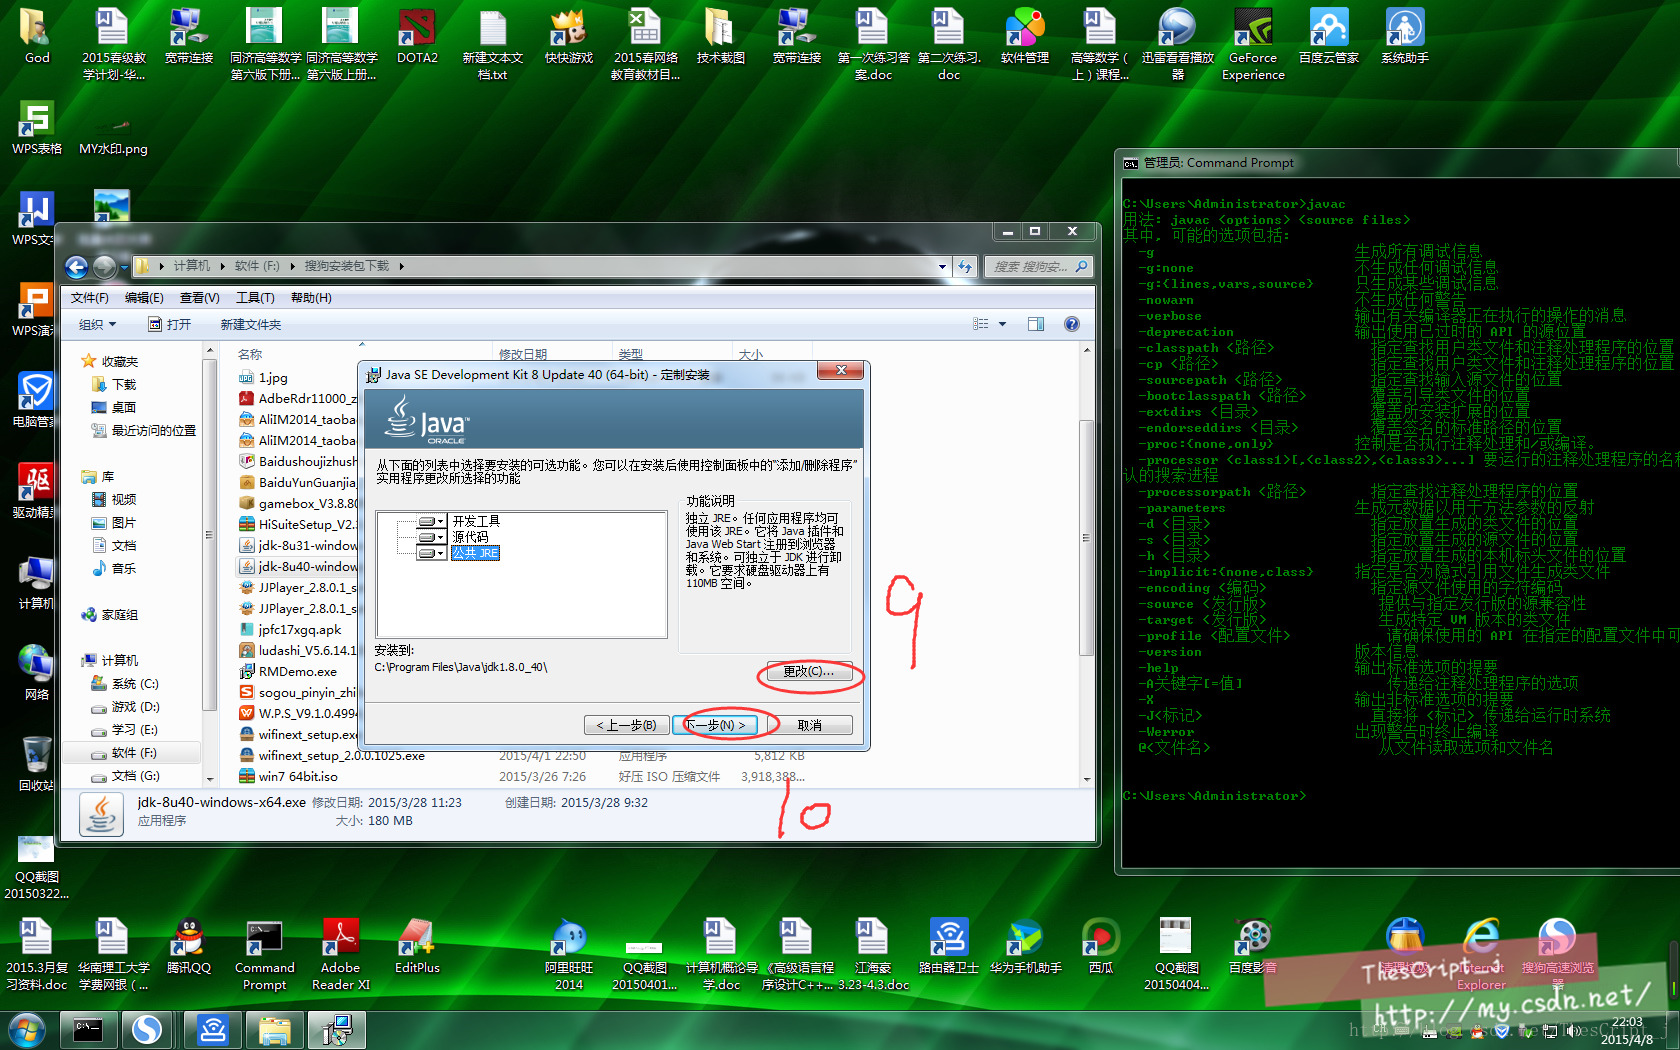Open the Sogou browser taskbar icon
Image resolution: width=1680 pixels, height=1050 pixels.
tap(148, 1029)
